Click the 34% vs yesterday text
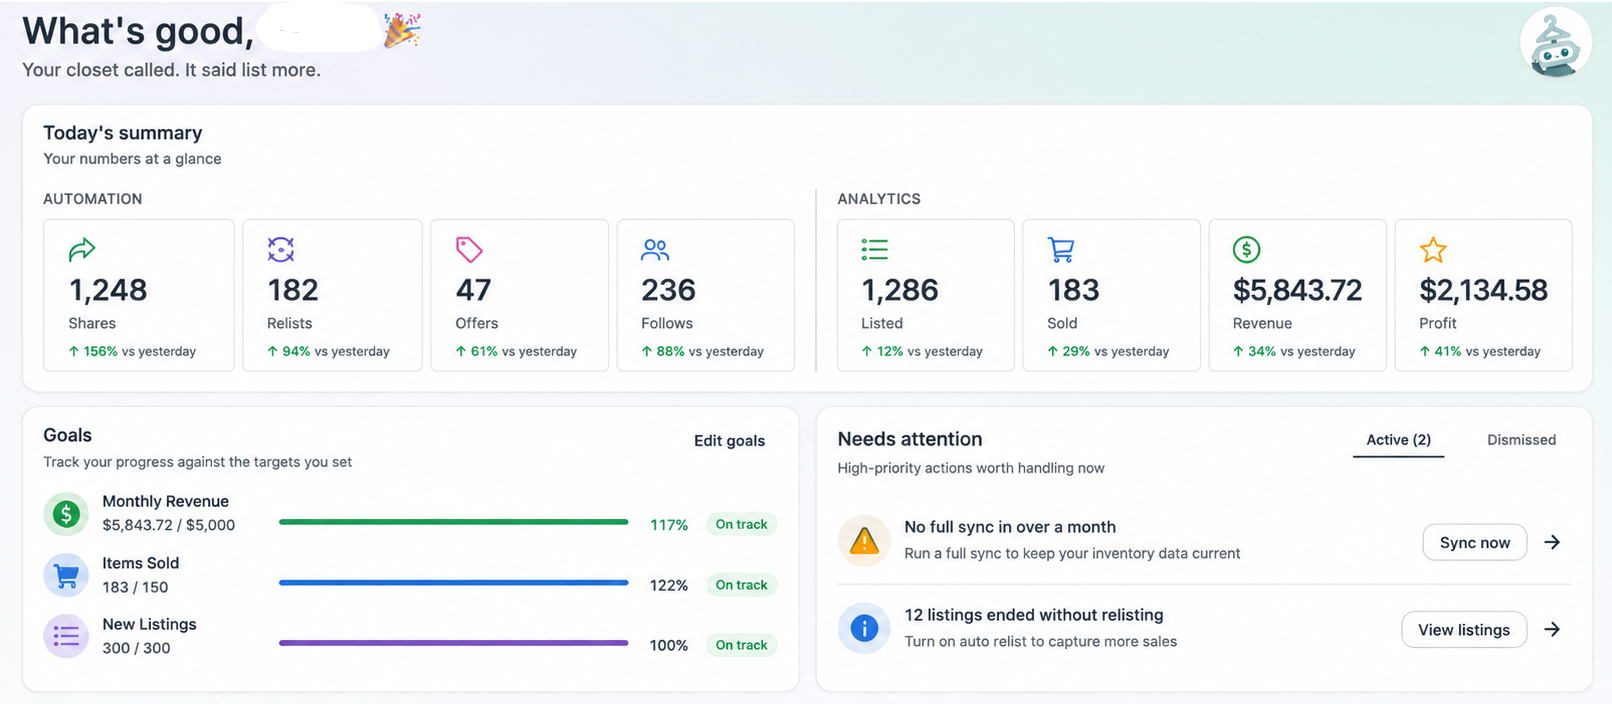The image size is (1612, 704). (1294, 351)
